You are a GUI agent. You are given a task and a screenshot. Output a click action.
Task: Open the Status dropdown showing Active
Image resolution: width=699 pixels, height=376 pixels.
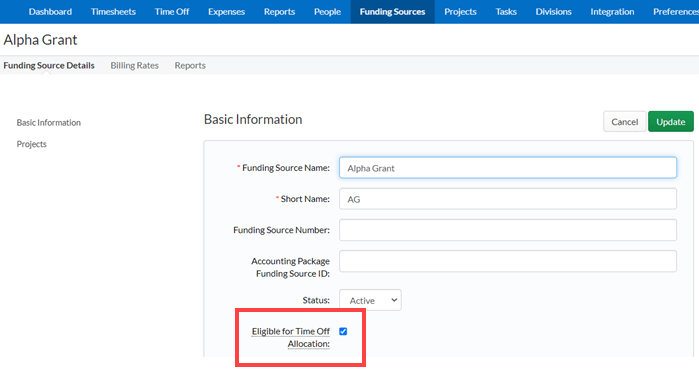tap(370, 300)
